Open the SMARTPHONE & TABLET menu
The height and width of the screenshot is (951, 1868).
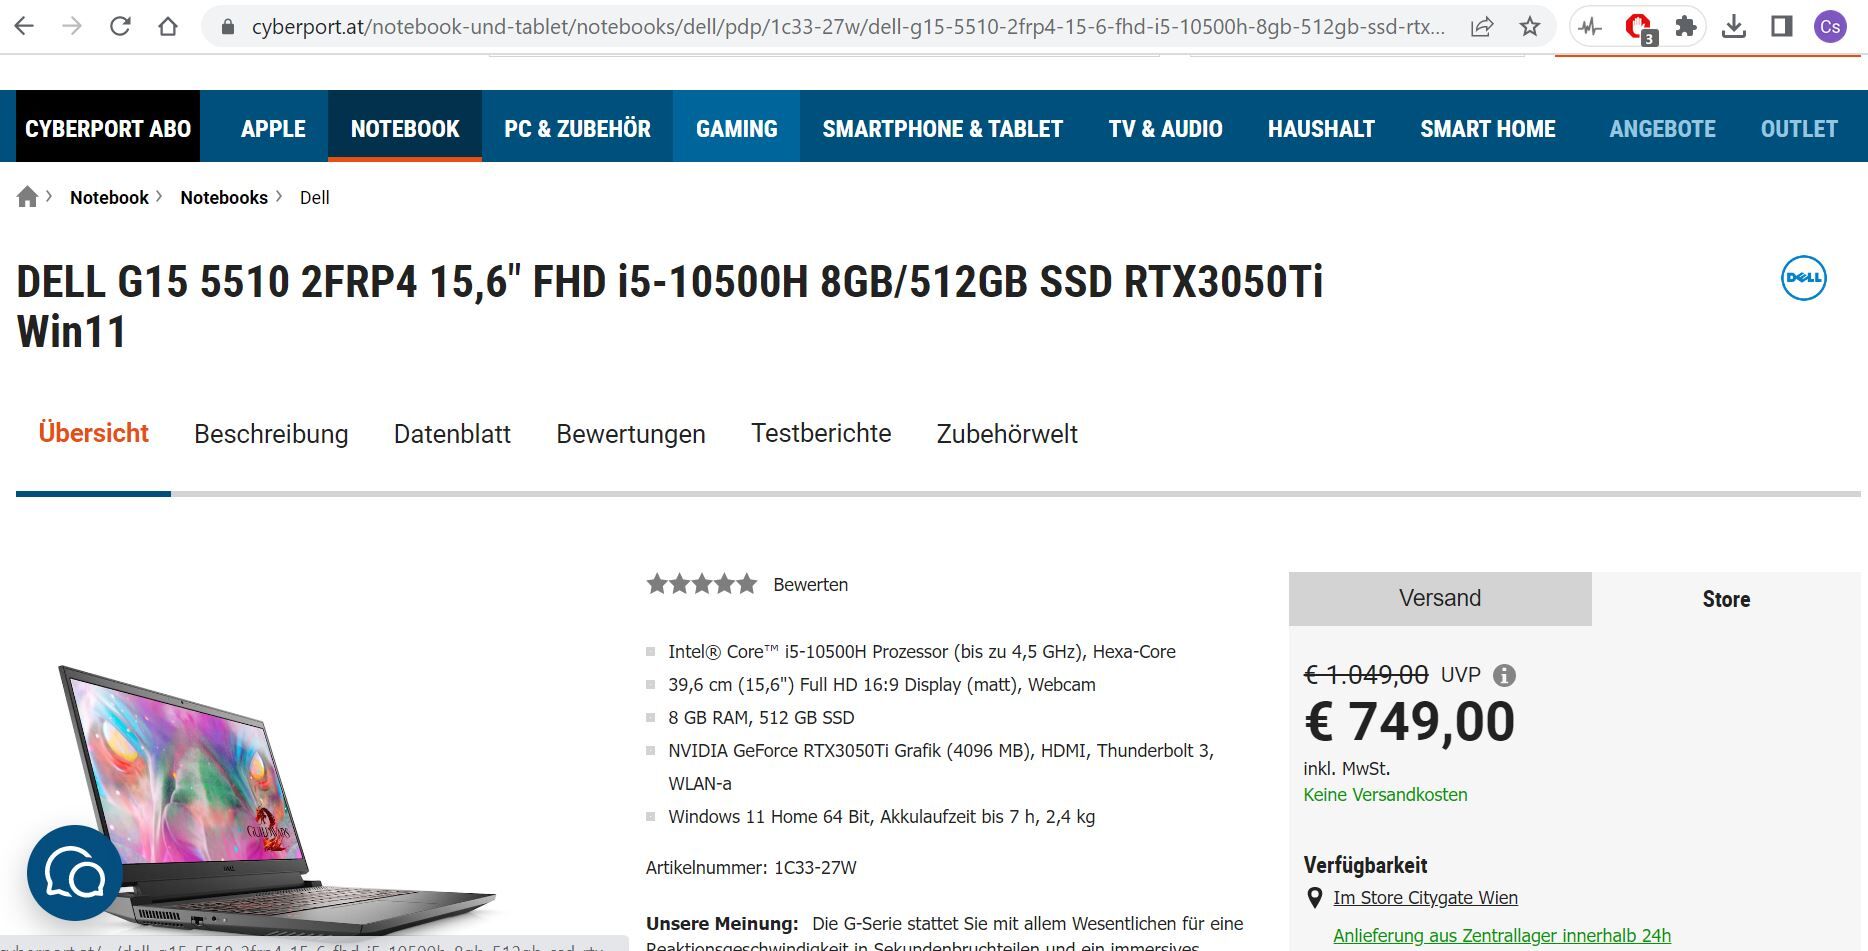tap(942, 128)
